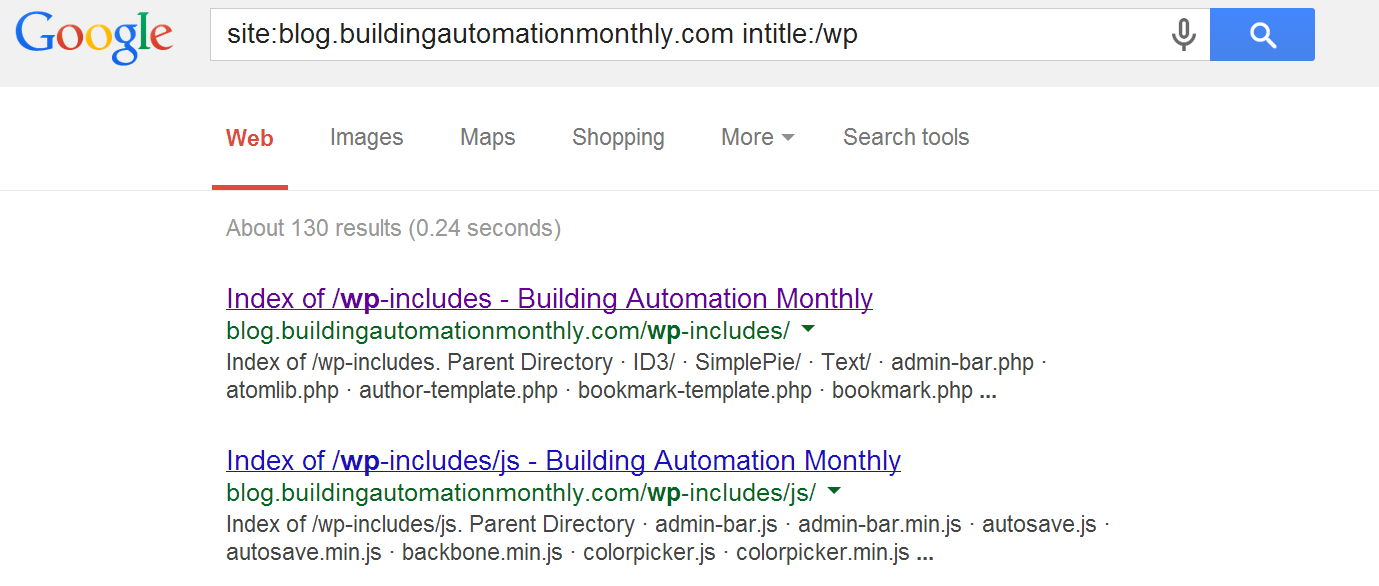
Task: Click the small triangle beside More
Action: (x=788, y=138)
